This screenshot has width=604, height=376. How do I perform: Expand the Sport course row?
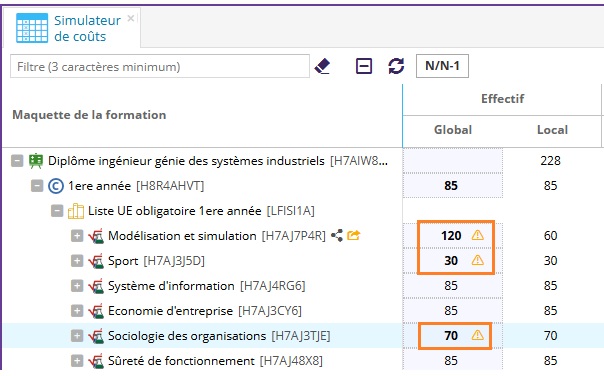coord(77,261)
